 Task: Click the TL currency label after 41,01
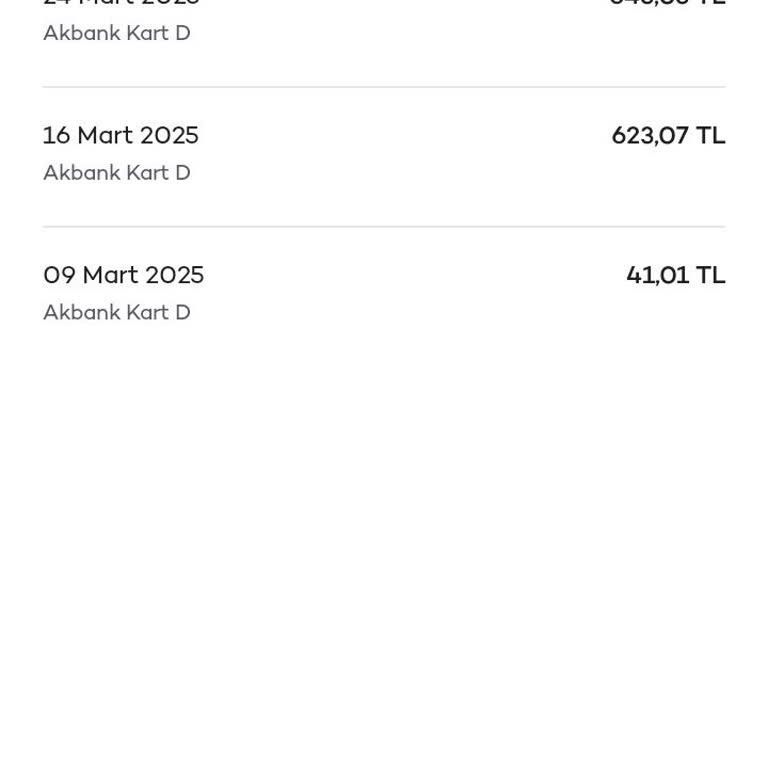tap(710, 276)
